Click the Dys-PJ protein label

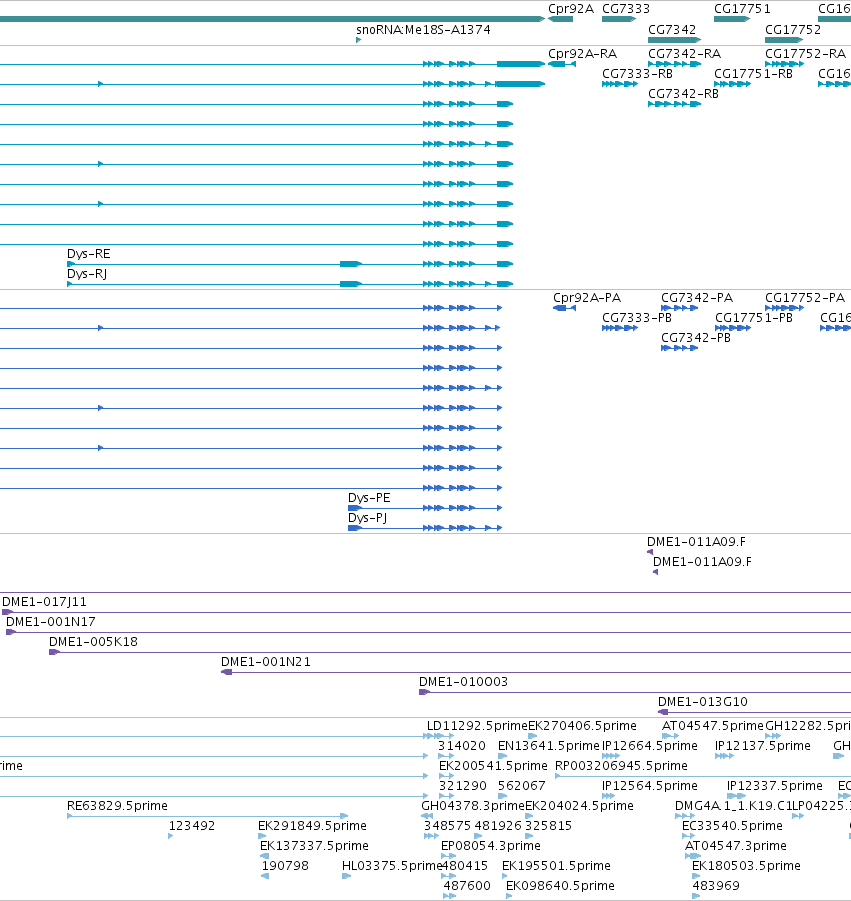click(367, 518)
